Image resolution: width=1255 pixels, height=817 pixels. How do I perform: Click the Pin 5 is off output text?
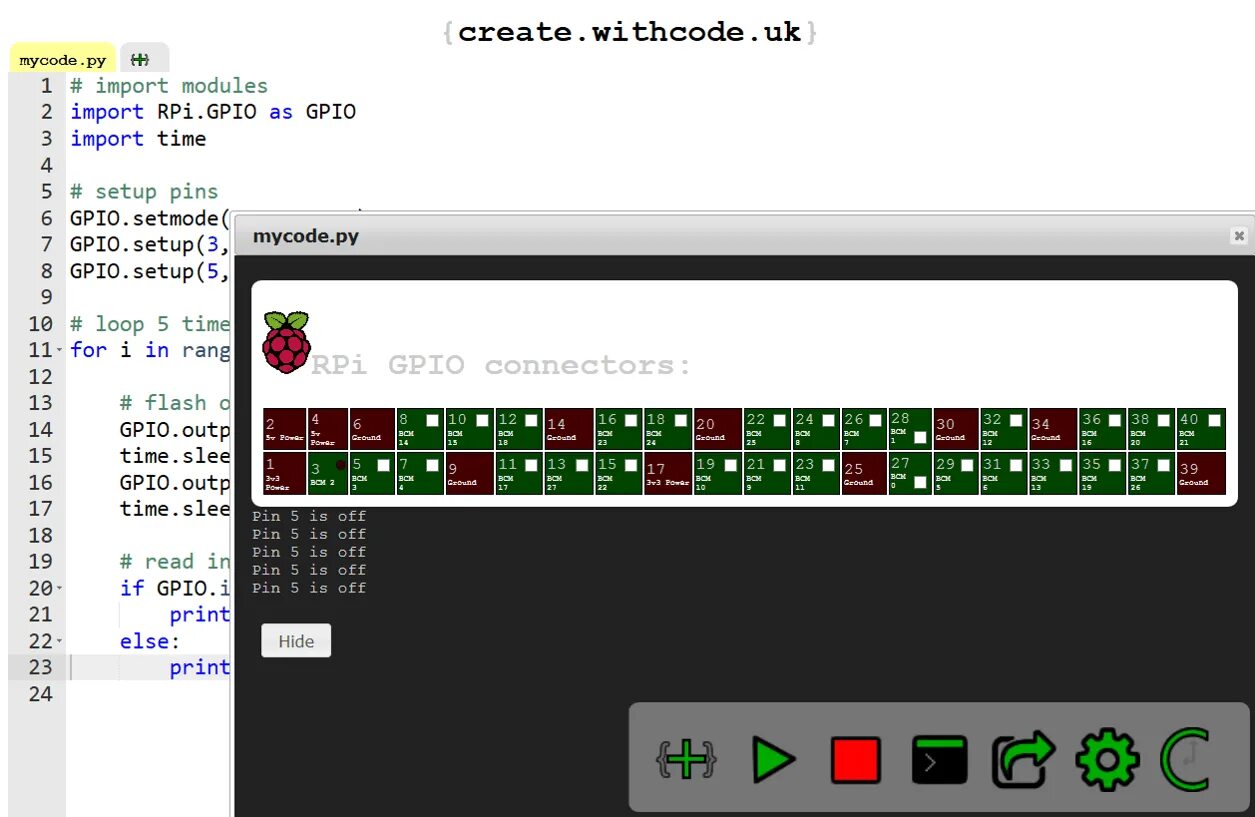pos(309,516)
